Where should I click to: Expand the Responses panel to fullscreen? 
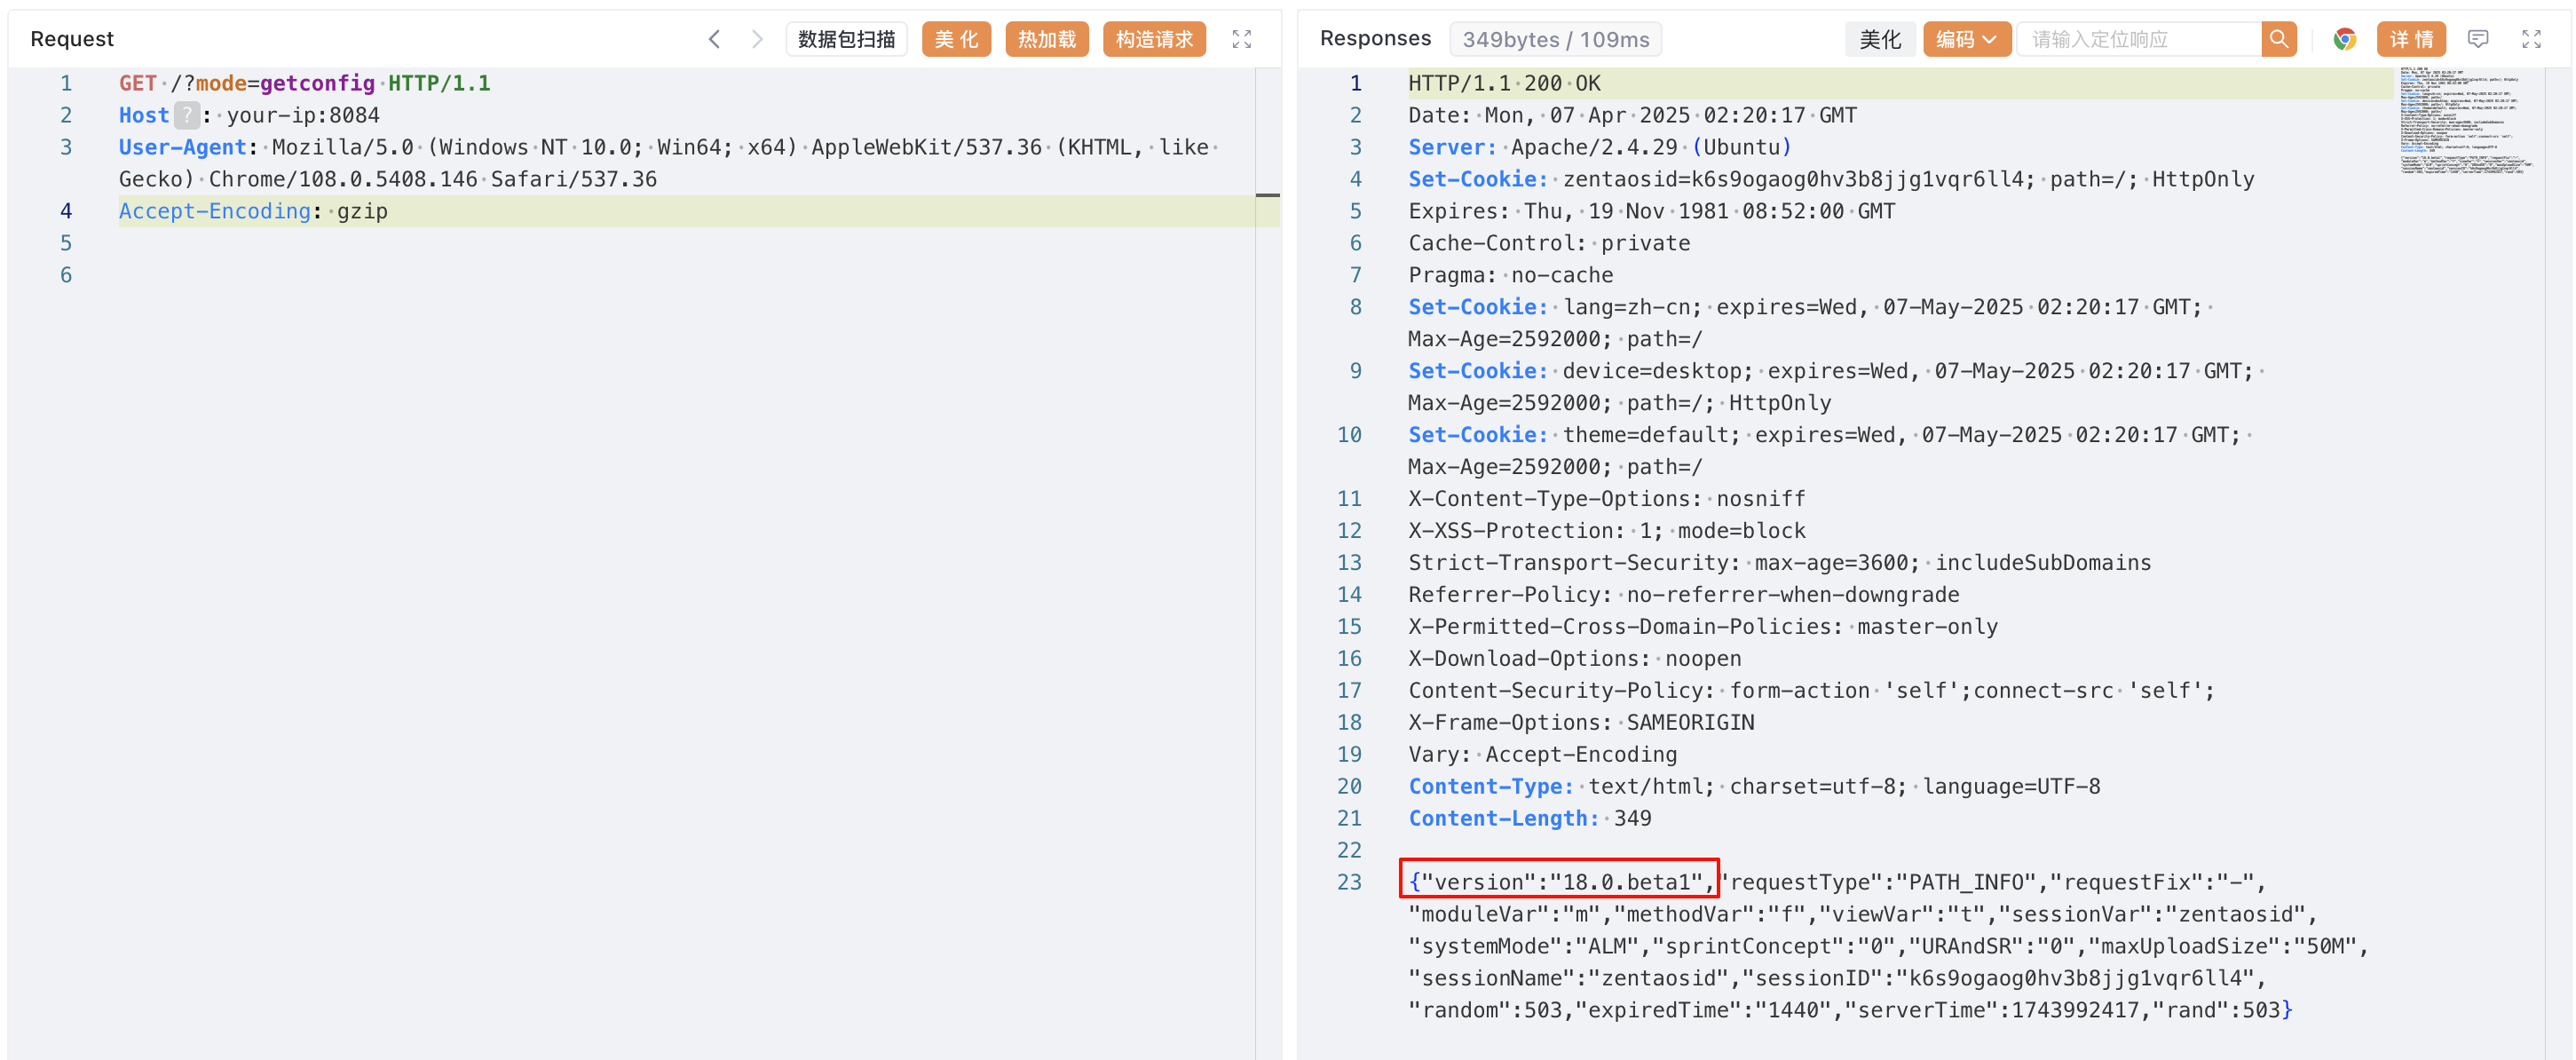(x=2531, y=39)
